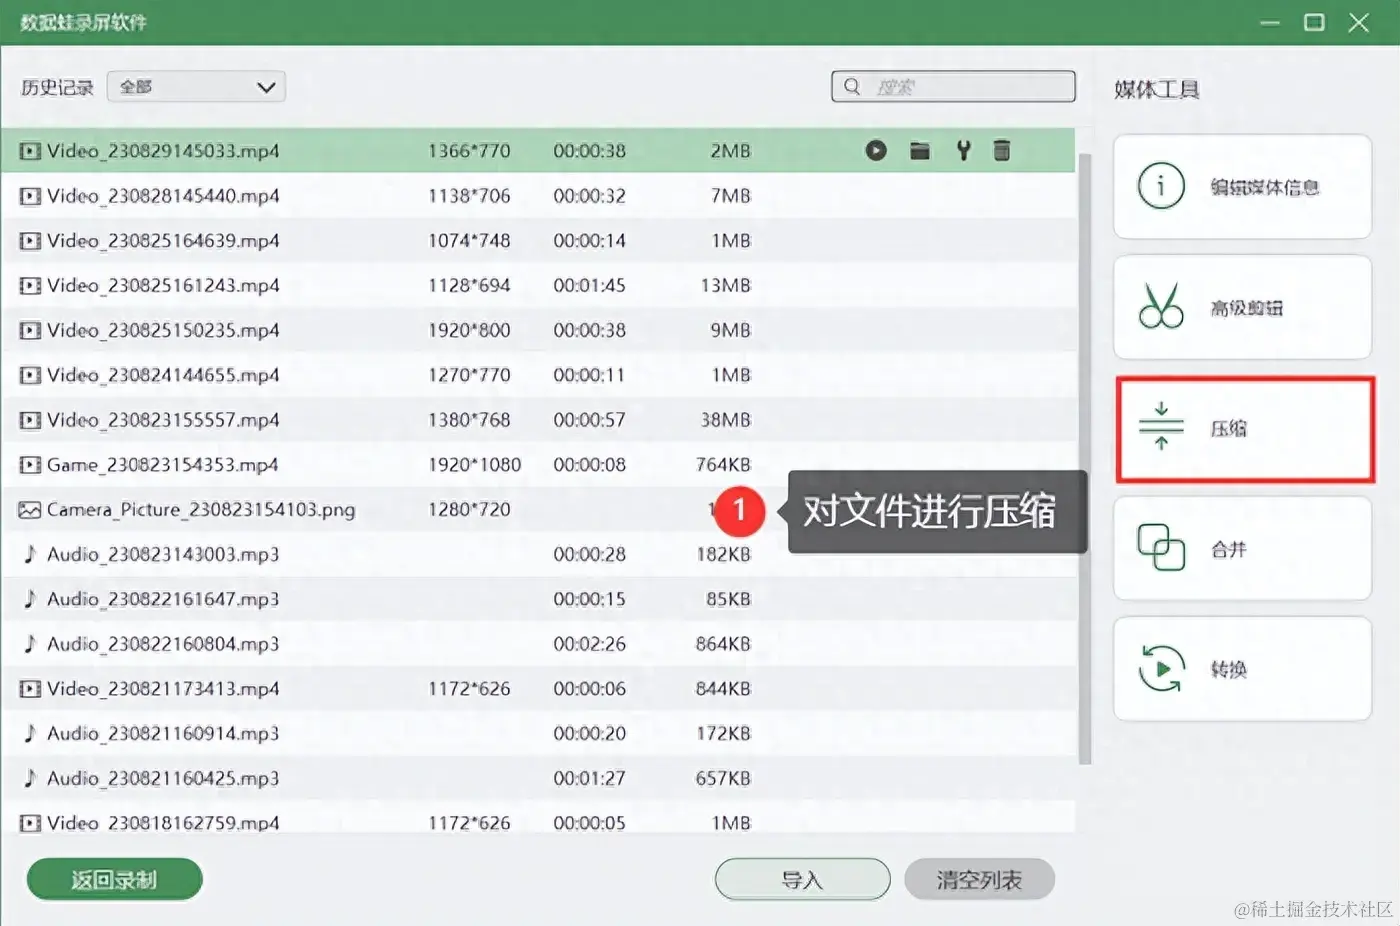Click the overlapping squares icon for 合并

pyautogui.click(x=1161, y=548)
